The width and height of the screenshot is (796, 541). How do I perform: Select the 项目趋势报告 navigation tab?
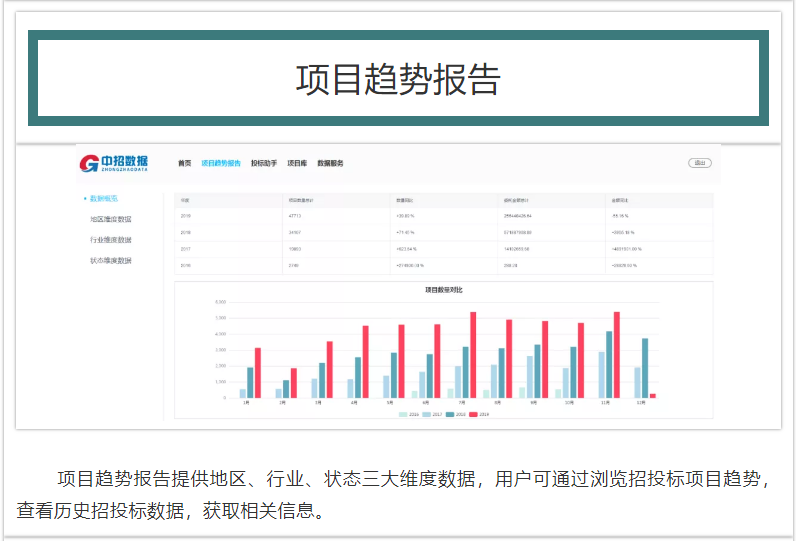pyautogui.click(x=220, y=163)
